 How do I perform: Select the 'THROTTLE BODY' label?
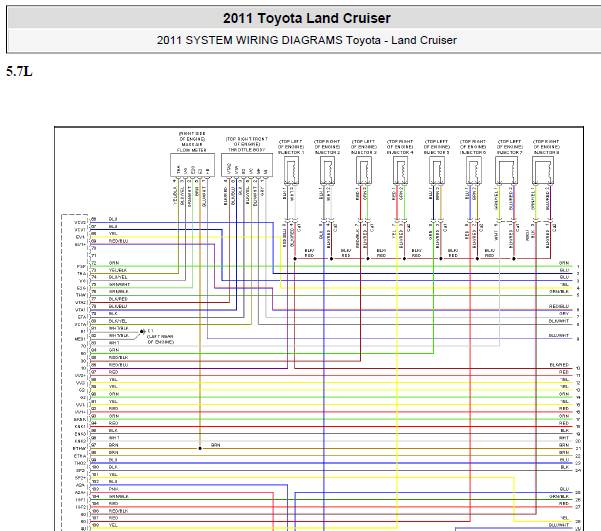coord(247,150)
